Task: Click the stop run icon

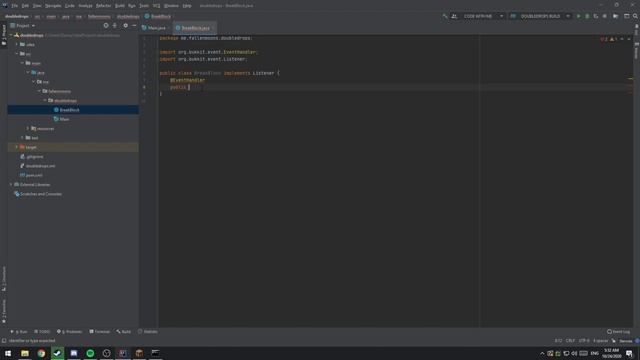Action: click(604, 16)
